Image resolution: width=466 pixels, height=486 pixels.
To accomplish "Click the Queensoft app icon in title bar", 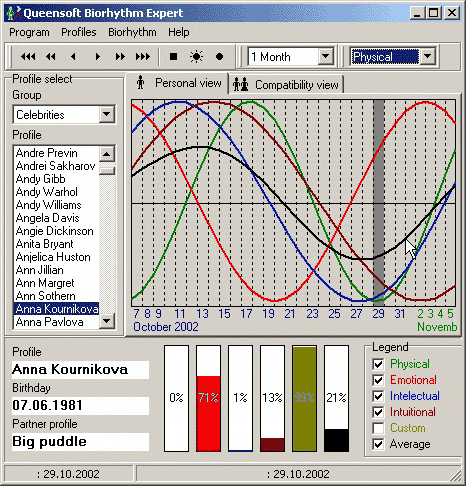I will 13,13.
